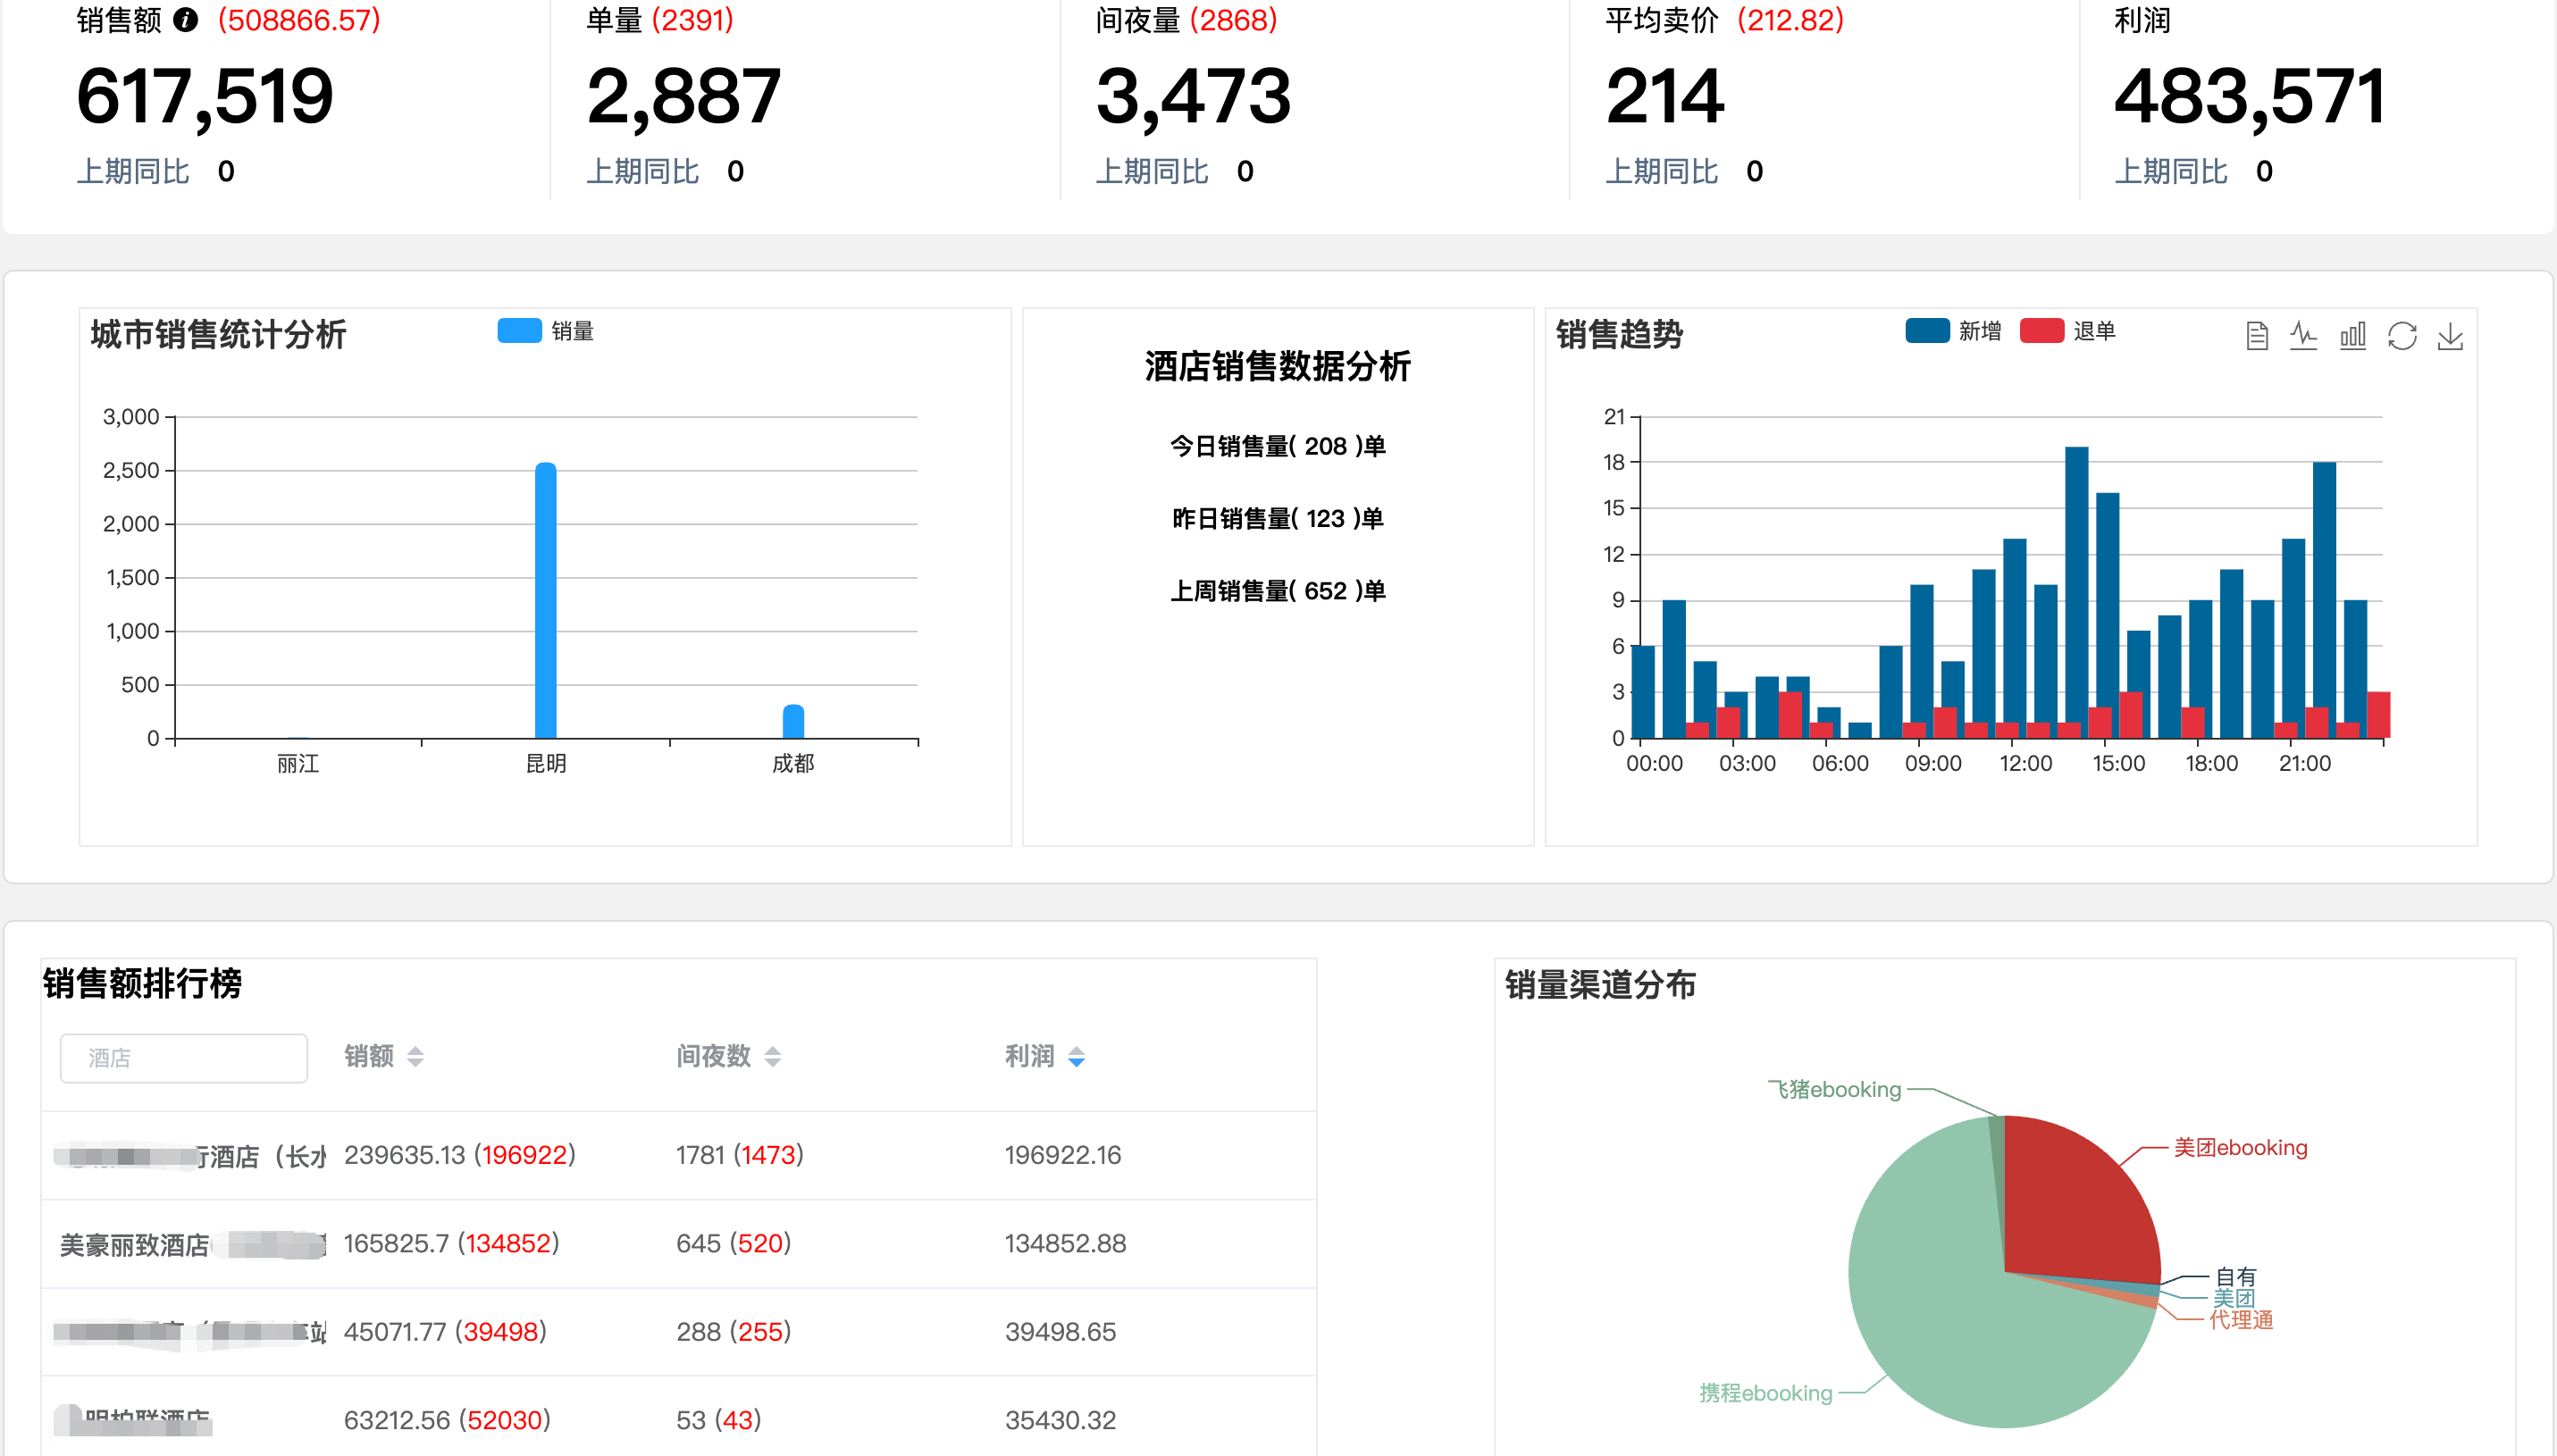The width and height of the screenshot is (2557, 1456).
Task: Switch sales trend to bar chart
Action: (x=2353, y=336)
